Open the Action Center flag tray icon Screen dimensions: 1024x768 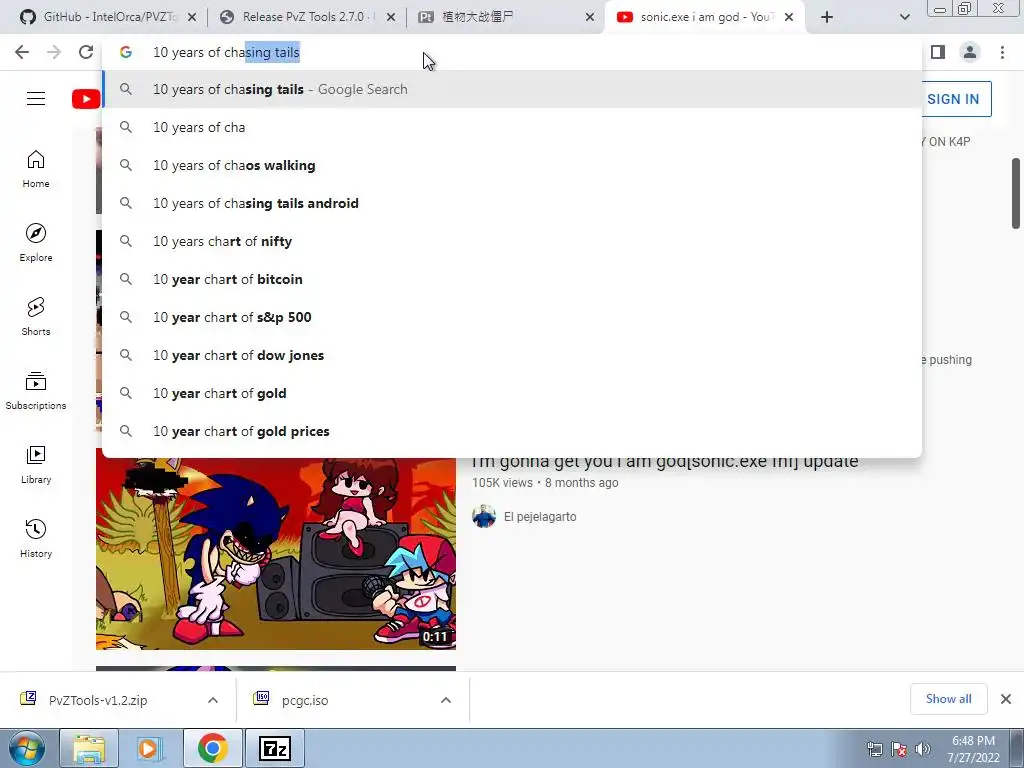pos(899,749)
